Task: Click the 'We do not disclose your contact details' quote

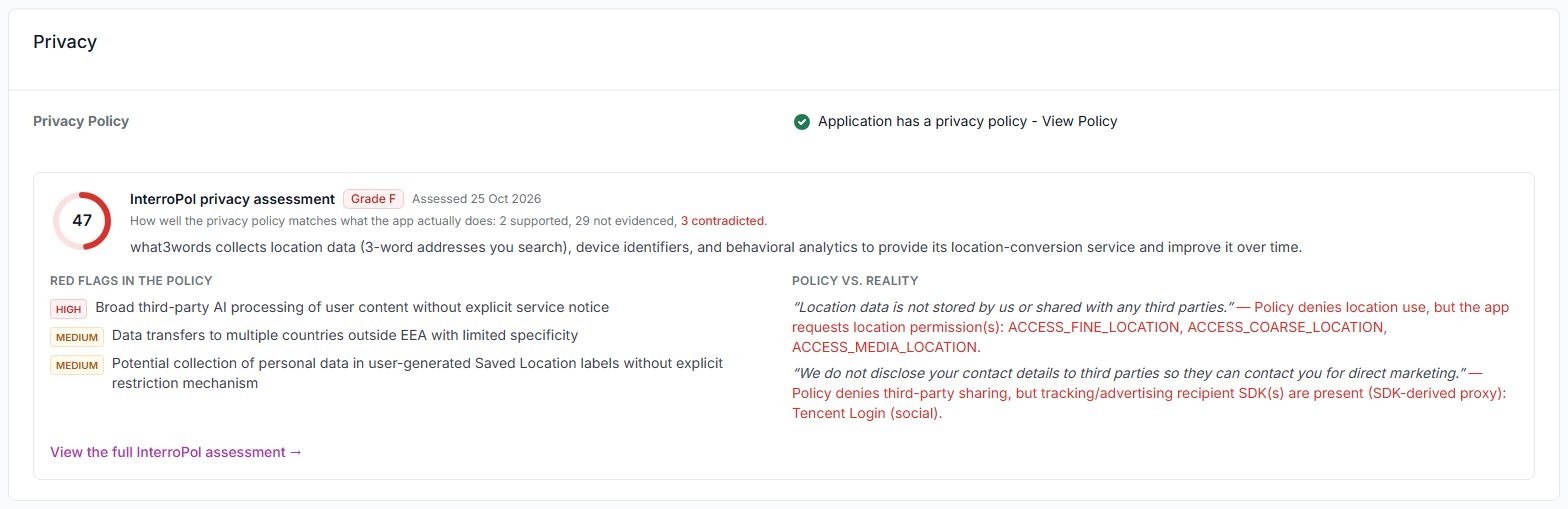Action: pyautogui.click(x=1129, y=373)
